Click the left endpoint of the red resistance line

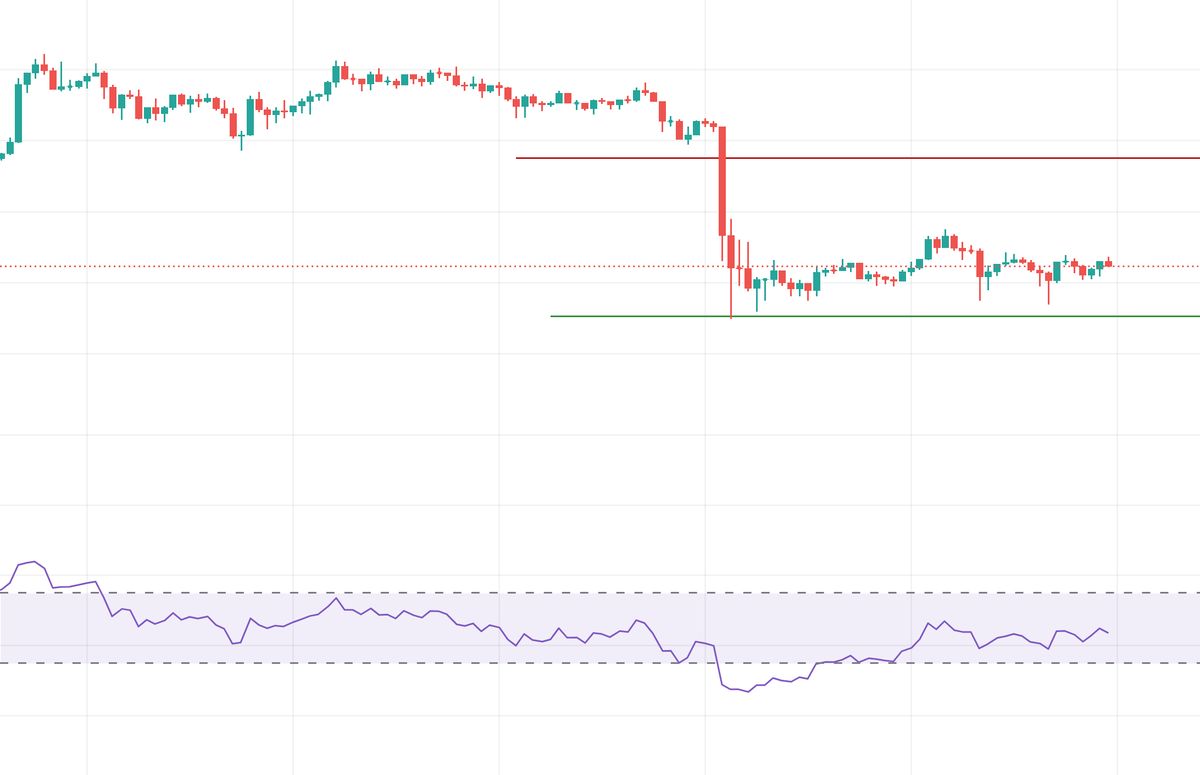tap(517, 158)
